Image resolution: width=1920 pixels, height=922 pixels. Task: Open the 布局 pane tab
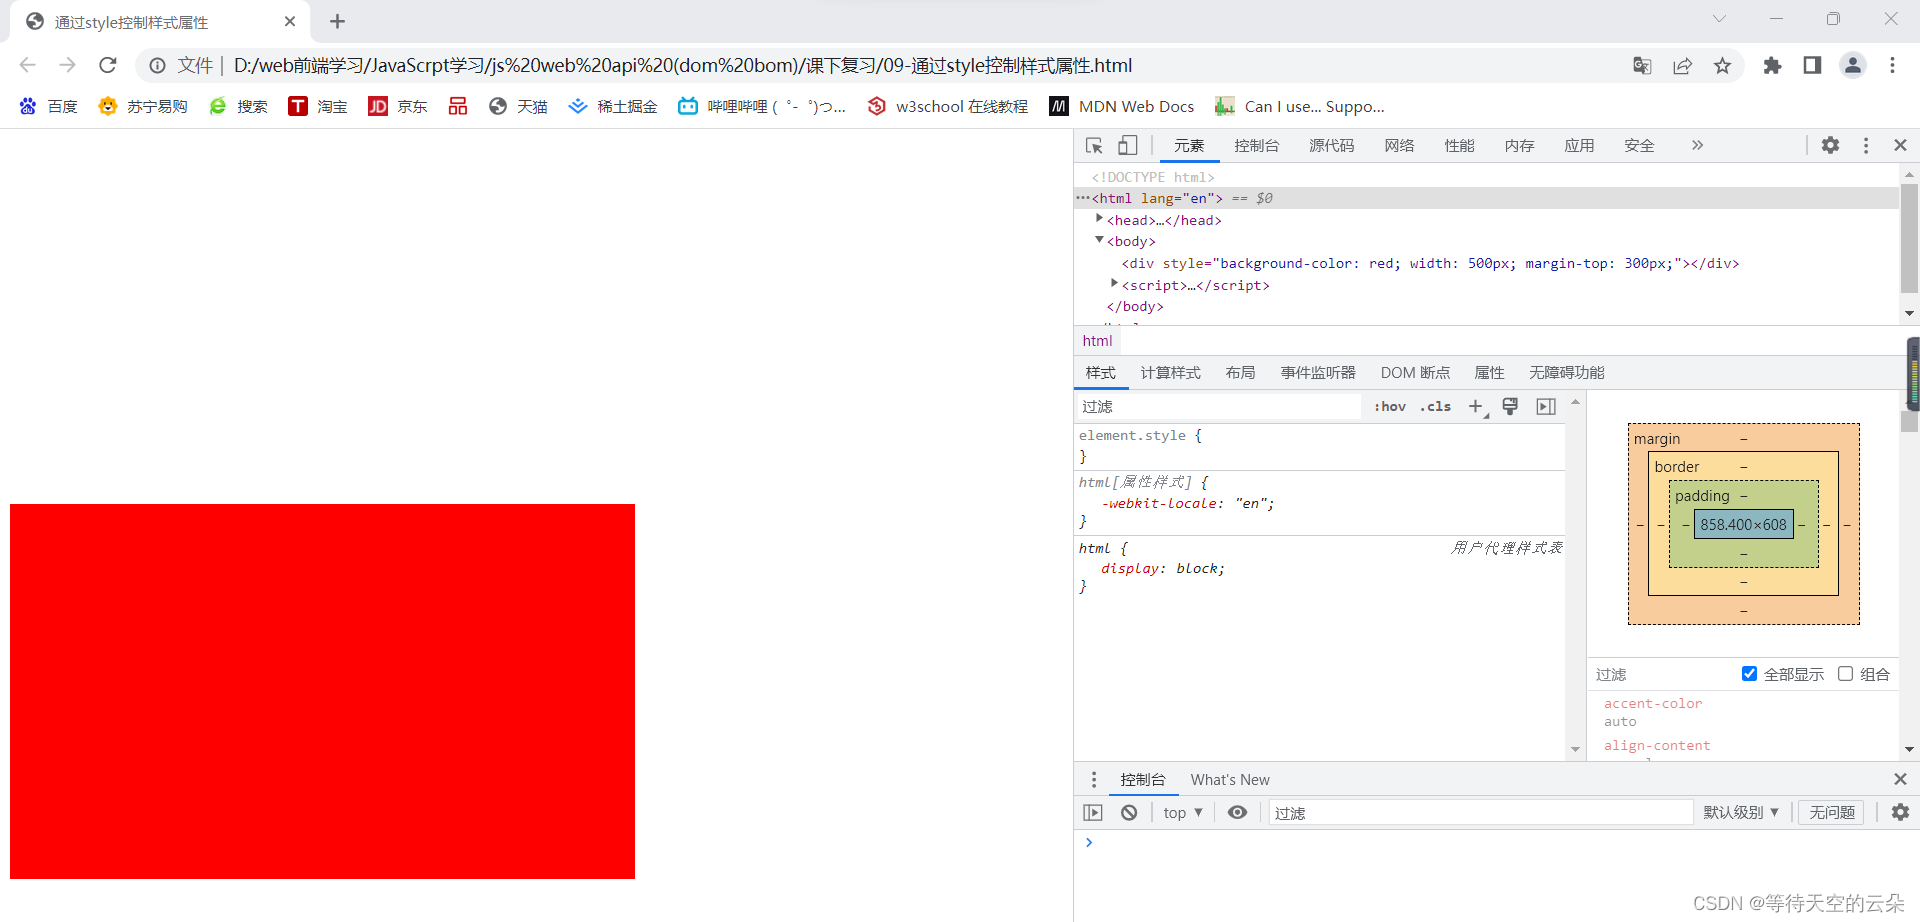click(x=1241, y=373)
